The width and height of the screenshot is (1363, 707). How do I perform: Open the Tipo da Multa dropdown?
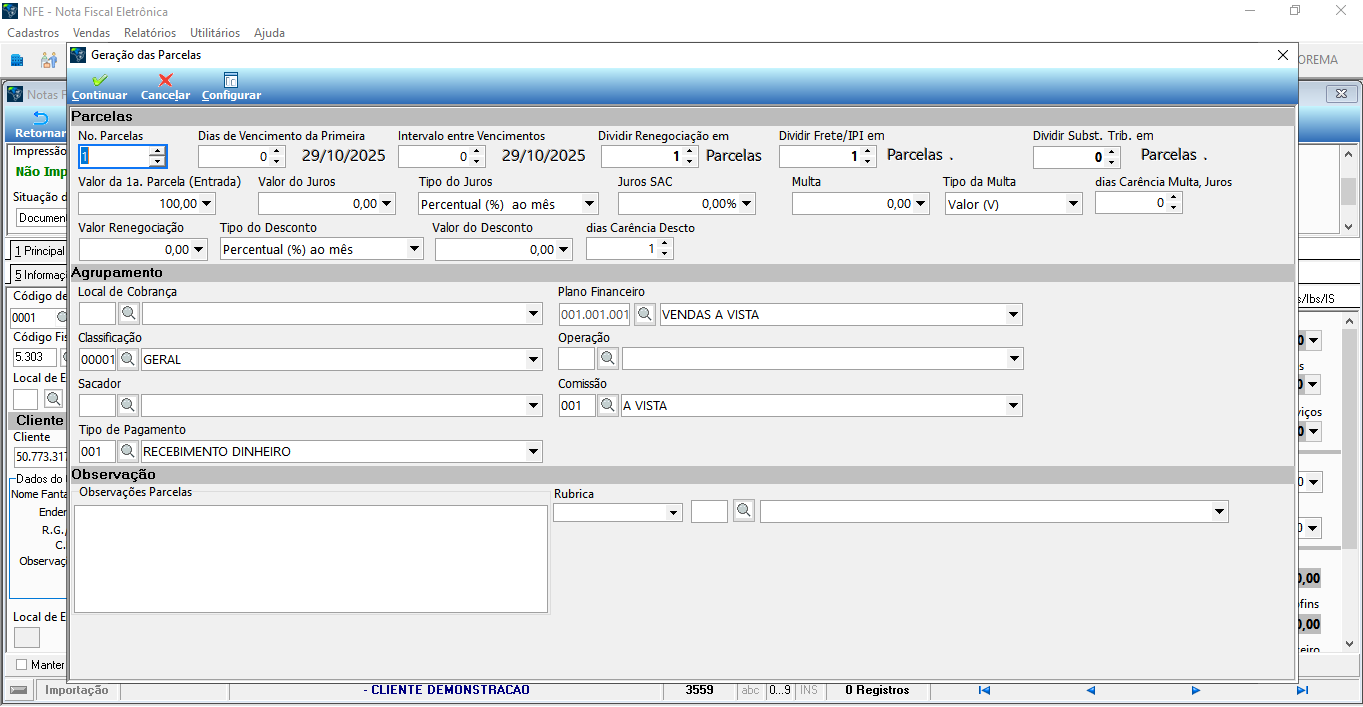point(1073,204)
